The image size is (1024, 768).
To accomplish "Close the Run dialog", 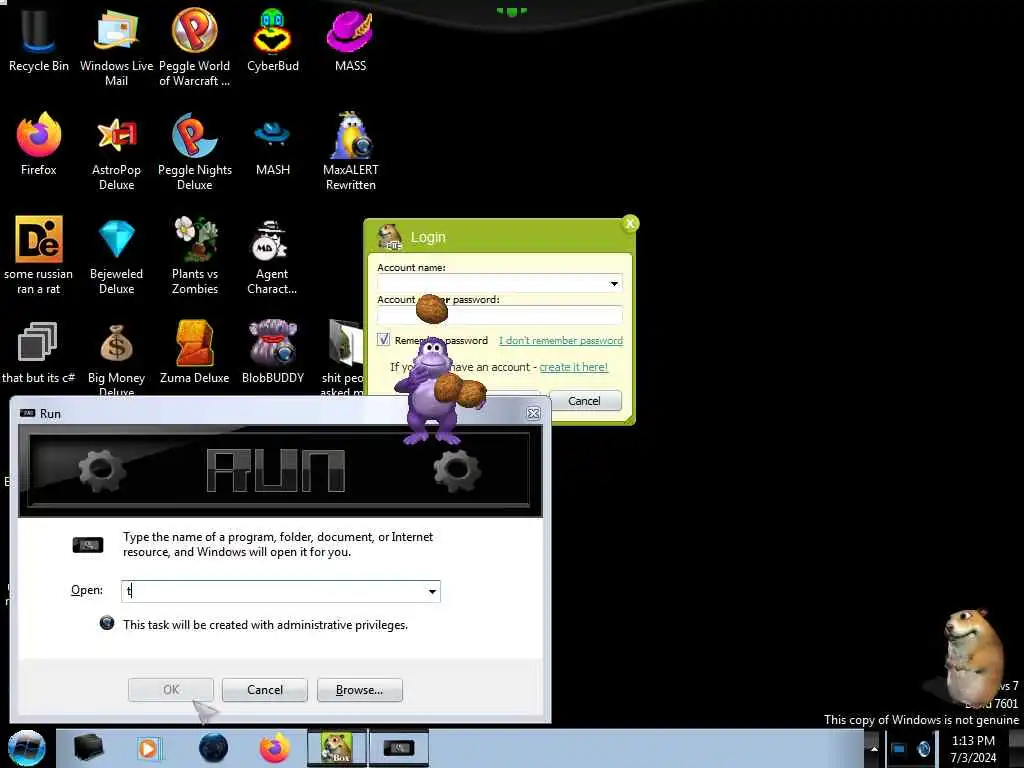I will [x=534, y=413].
